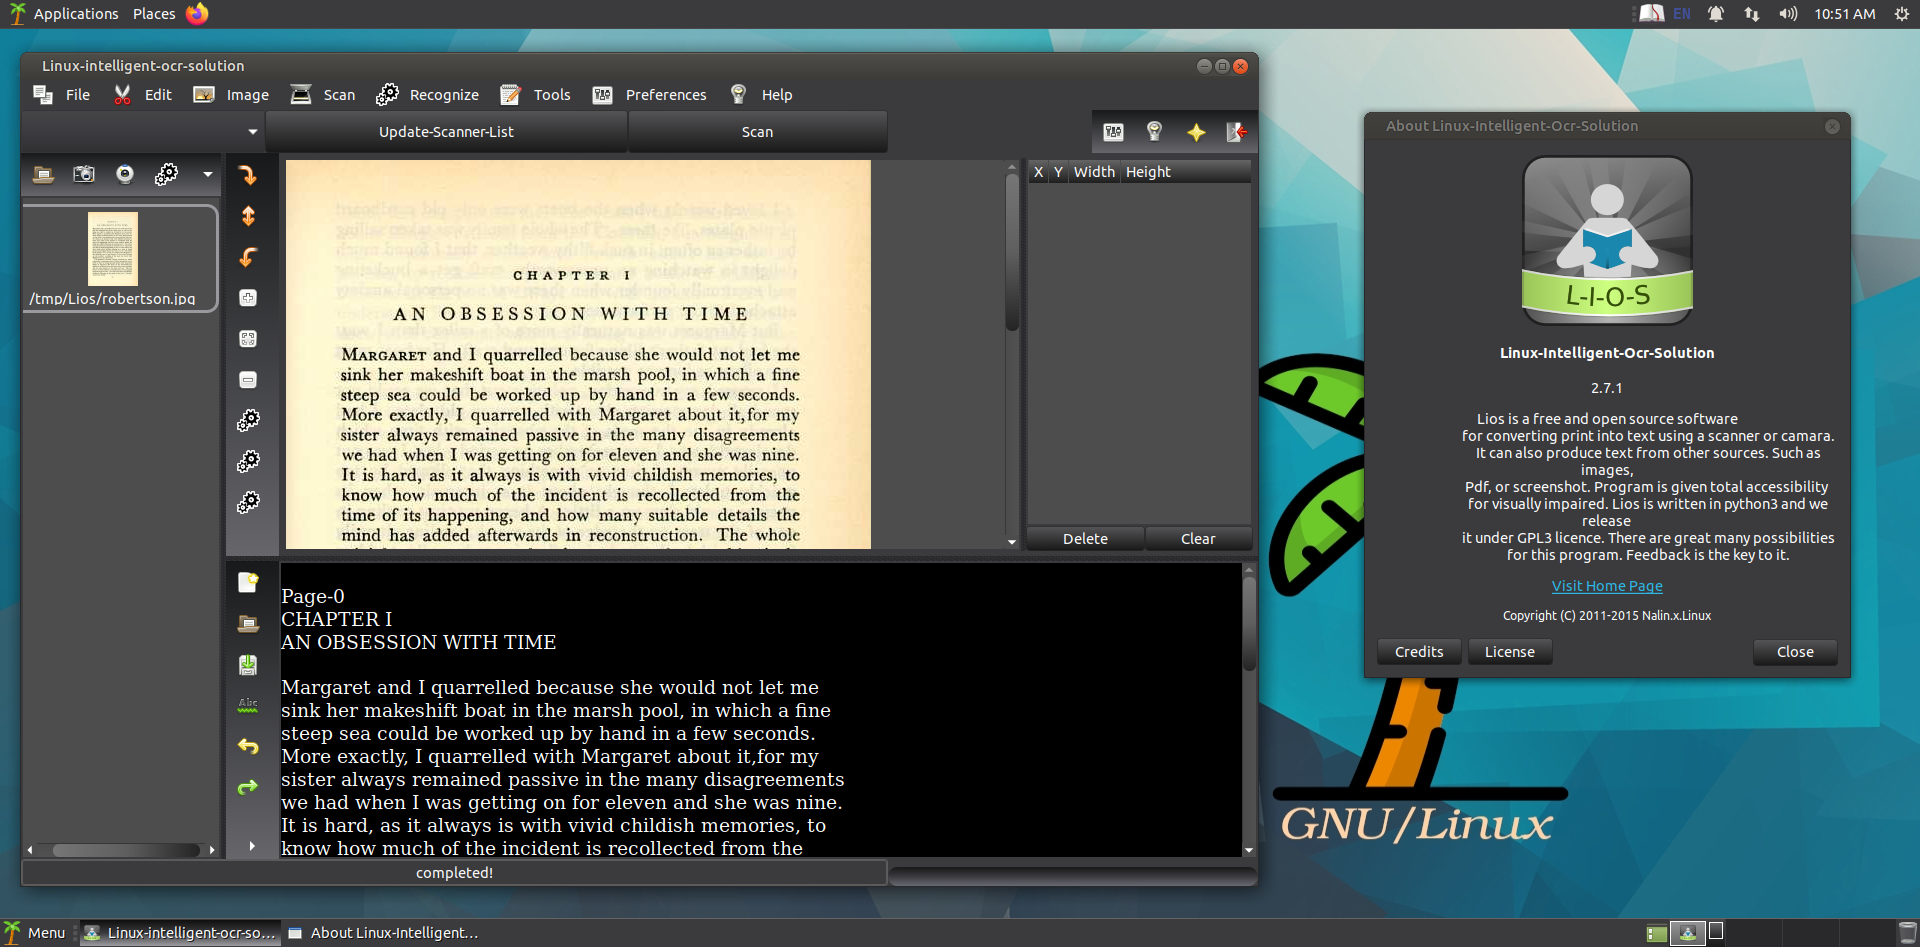Click the gears icon directly below zoom-out
1920x947 pixels.
pyautogui.click(x=248, y=421)
